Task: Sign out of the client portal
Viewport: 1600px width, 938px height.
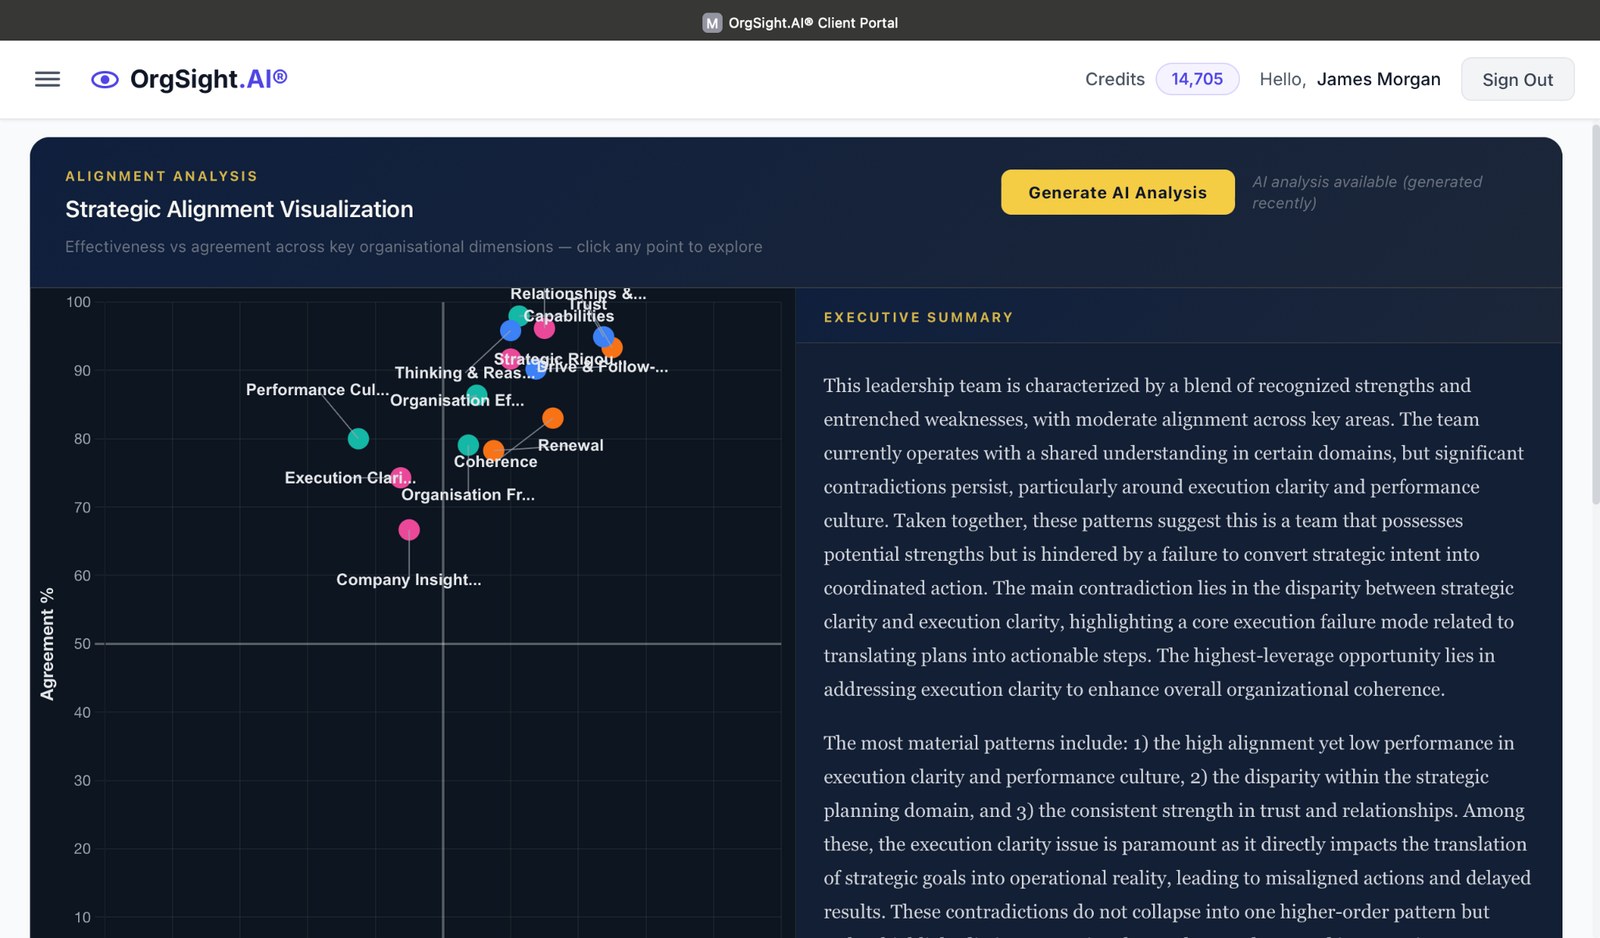Action: (x=1517, y=79)
